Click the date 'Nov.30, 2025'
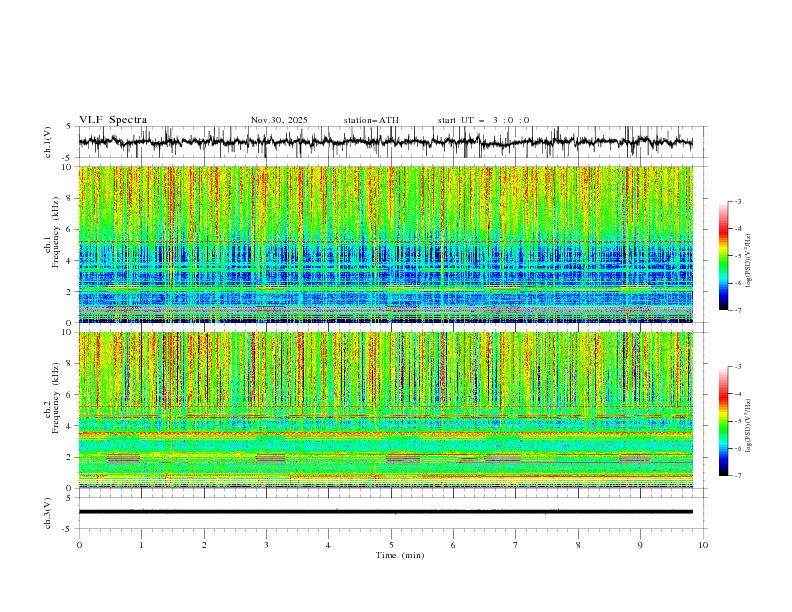Viewport: 792px width, 612px height. point(279,120)
